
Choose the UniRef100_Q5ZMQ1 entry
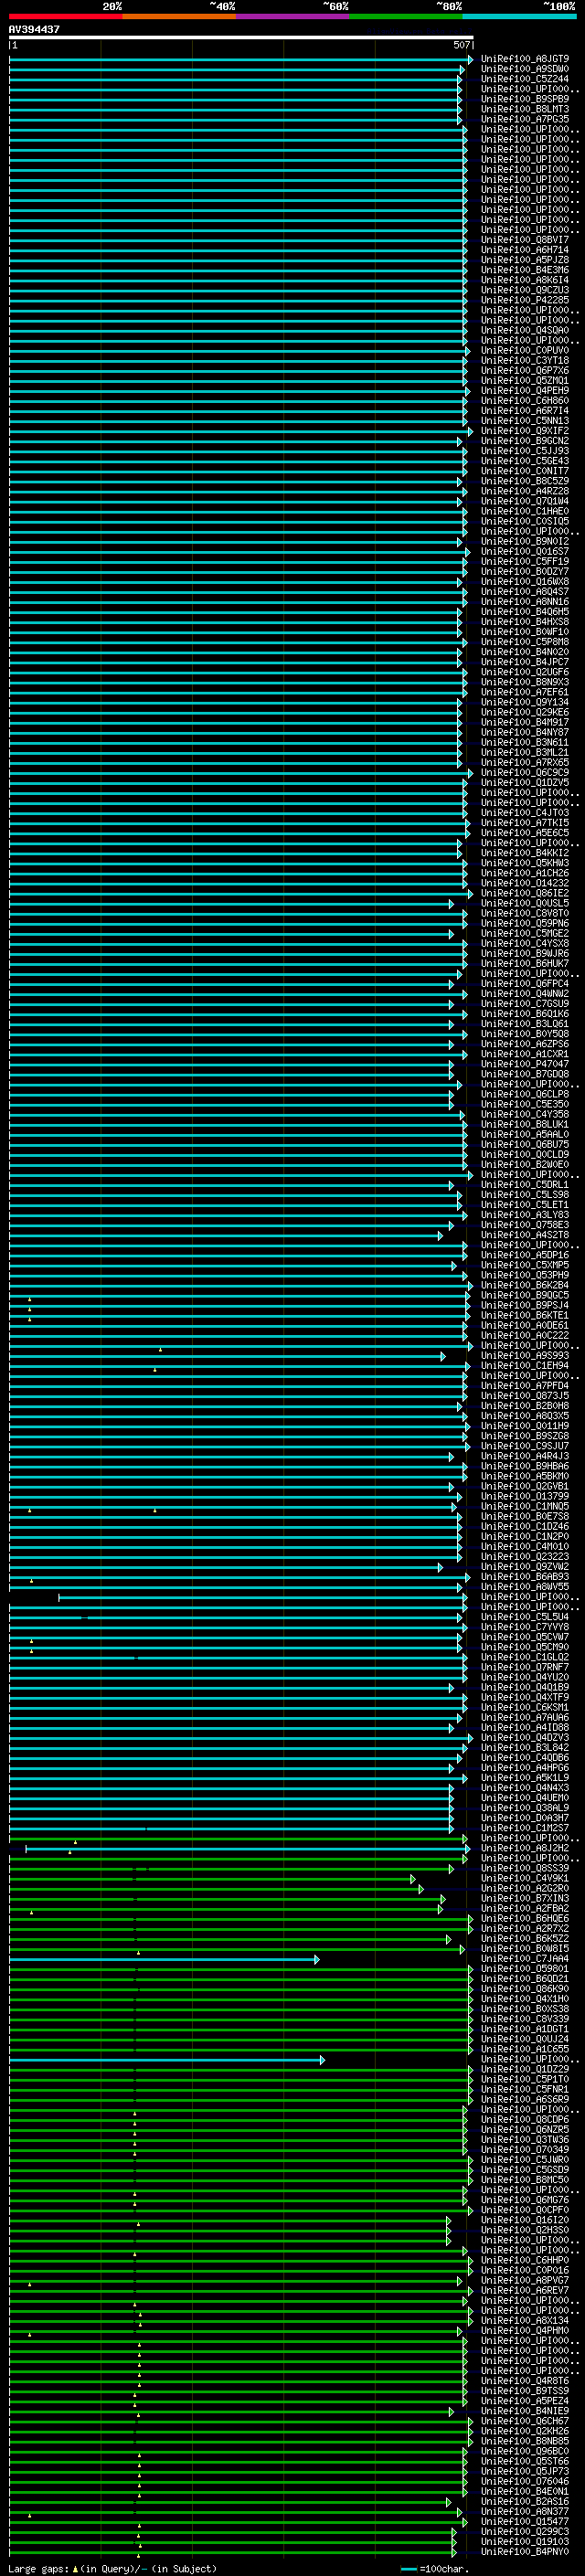pos(525,381)
